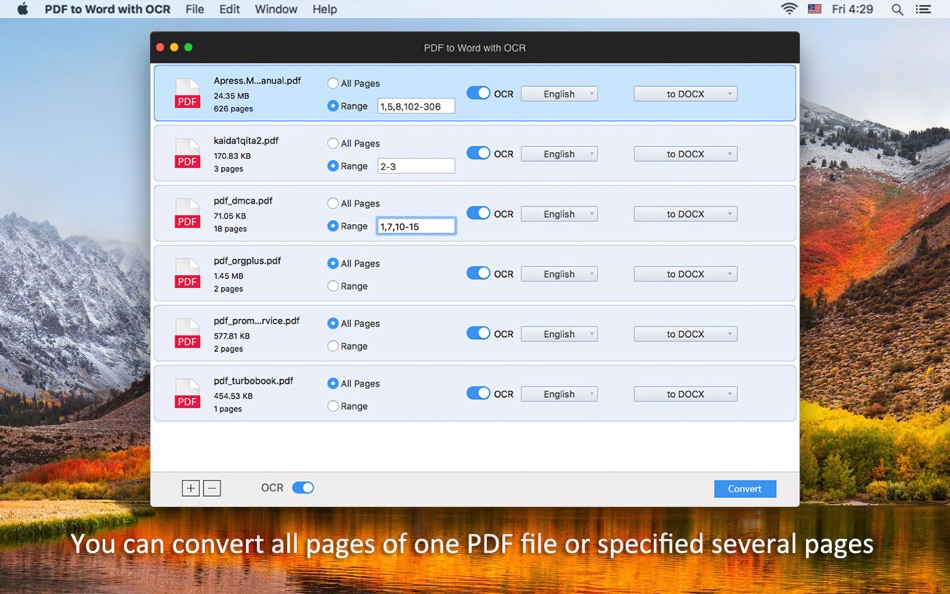Image resolution: width=950 pixels, height=594 pixels.
Task: Click the 577.81 KB size text
Action: [232, 336]
